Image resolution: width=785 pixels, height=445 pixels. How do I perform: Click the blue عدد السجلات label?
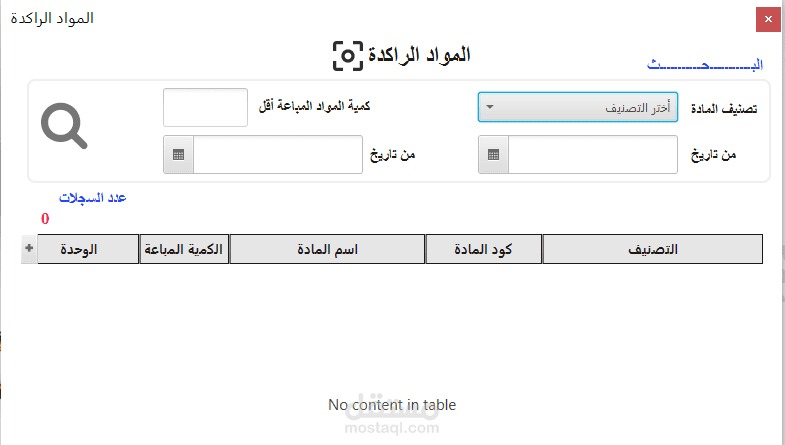(x=92, y=198)
